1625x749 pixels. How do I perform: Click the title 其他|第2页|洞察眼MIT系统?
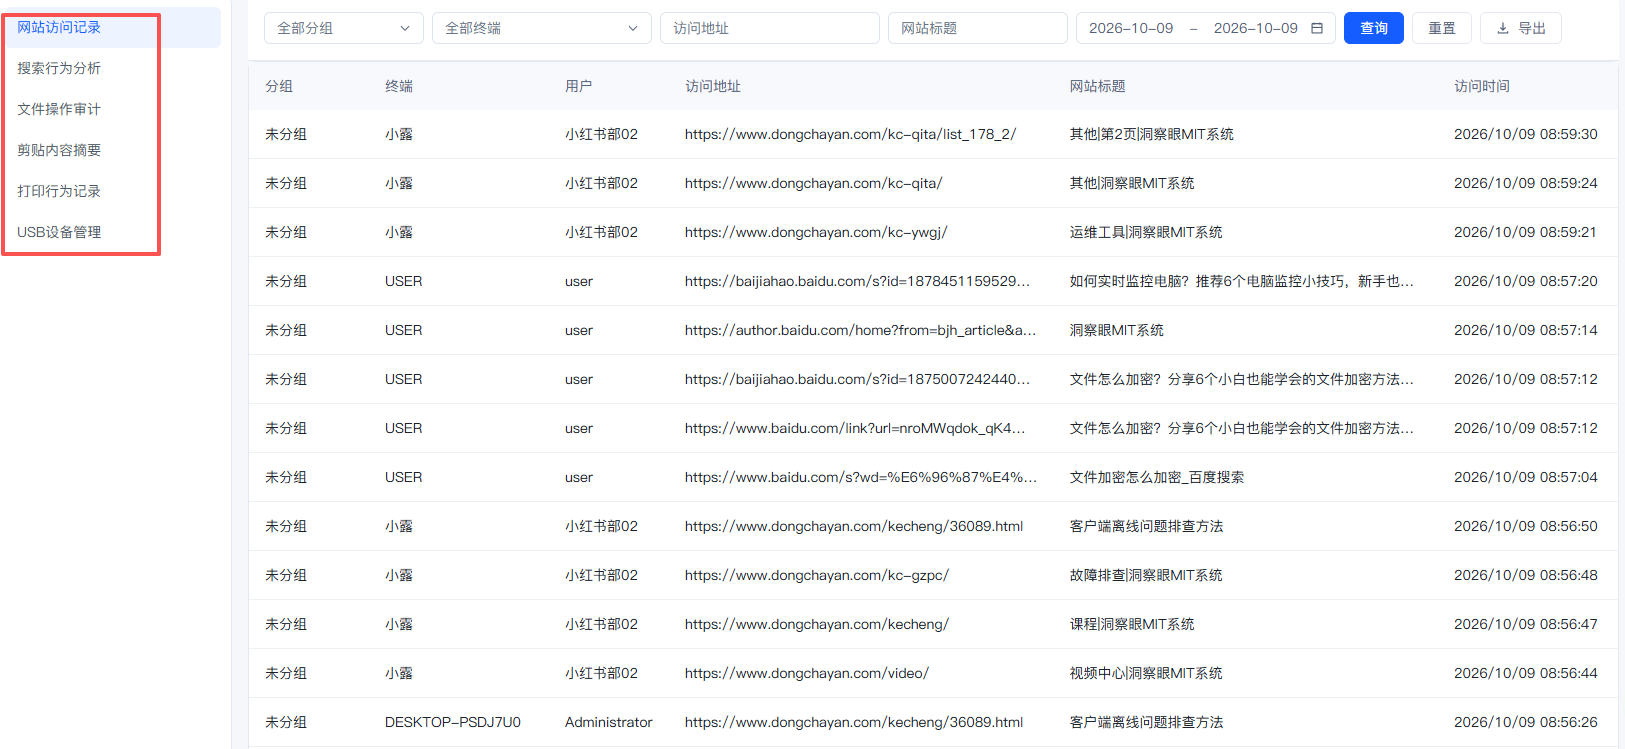pos(1152,134)
